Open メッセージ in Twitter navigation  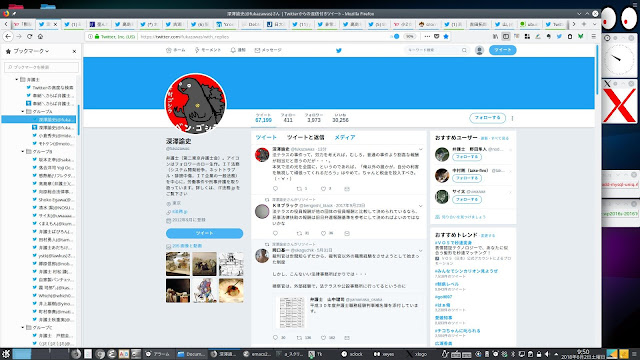268,50
